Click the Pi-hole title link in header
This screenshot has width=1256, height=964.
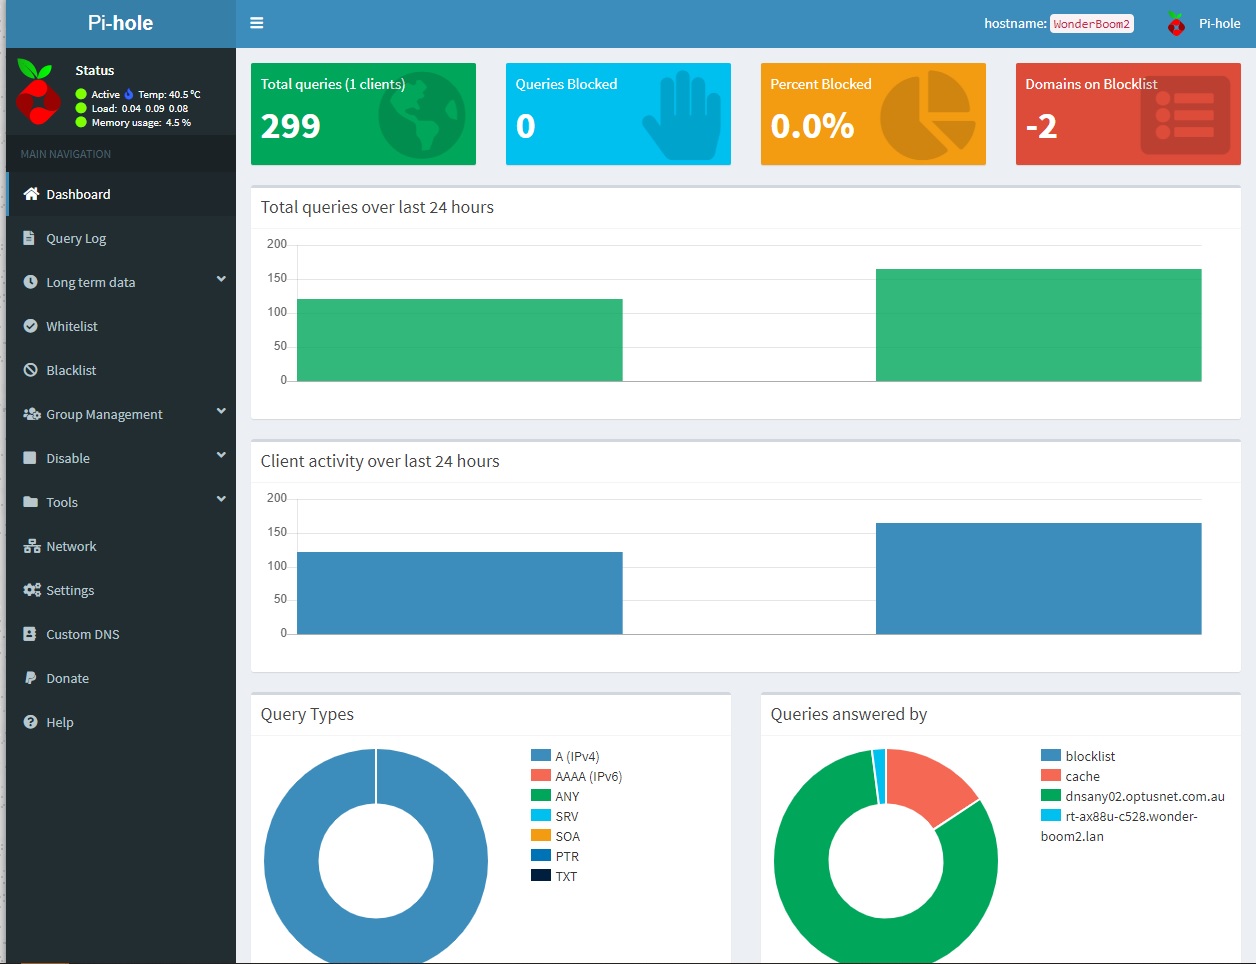[120, 23]
